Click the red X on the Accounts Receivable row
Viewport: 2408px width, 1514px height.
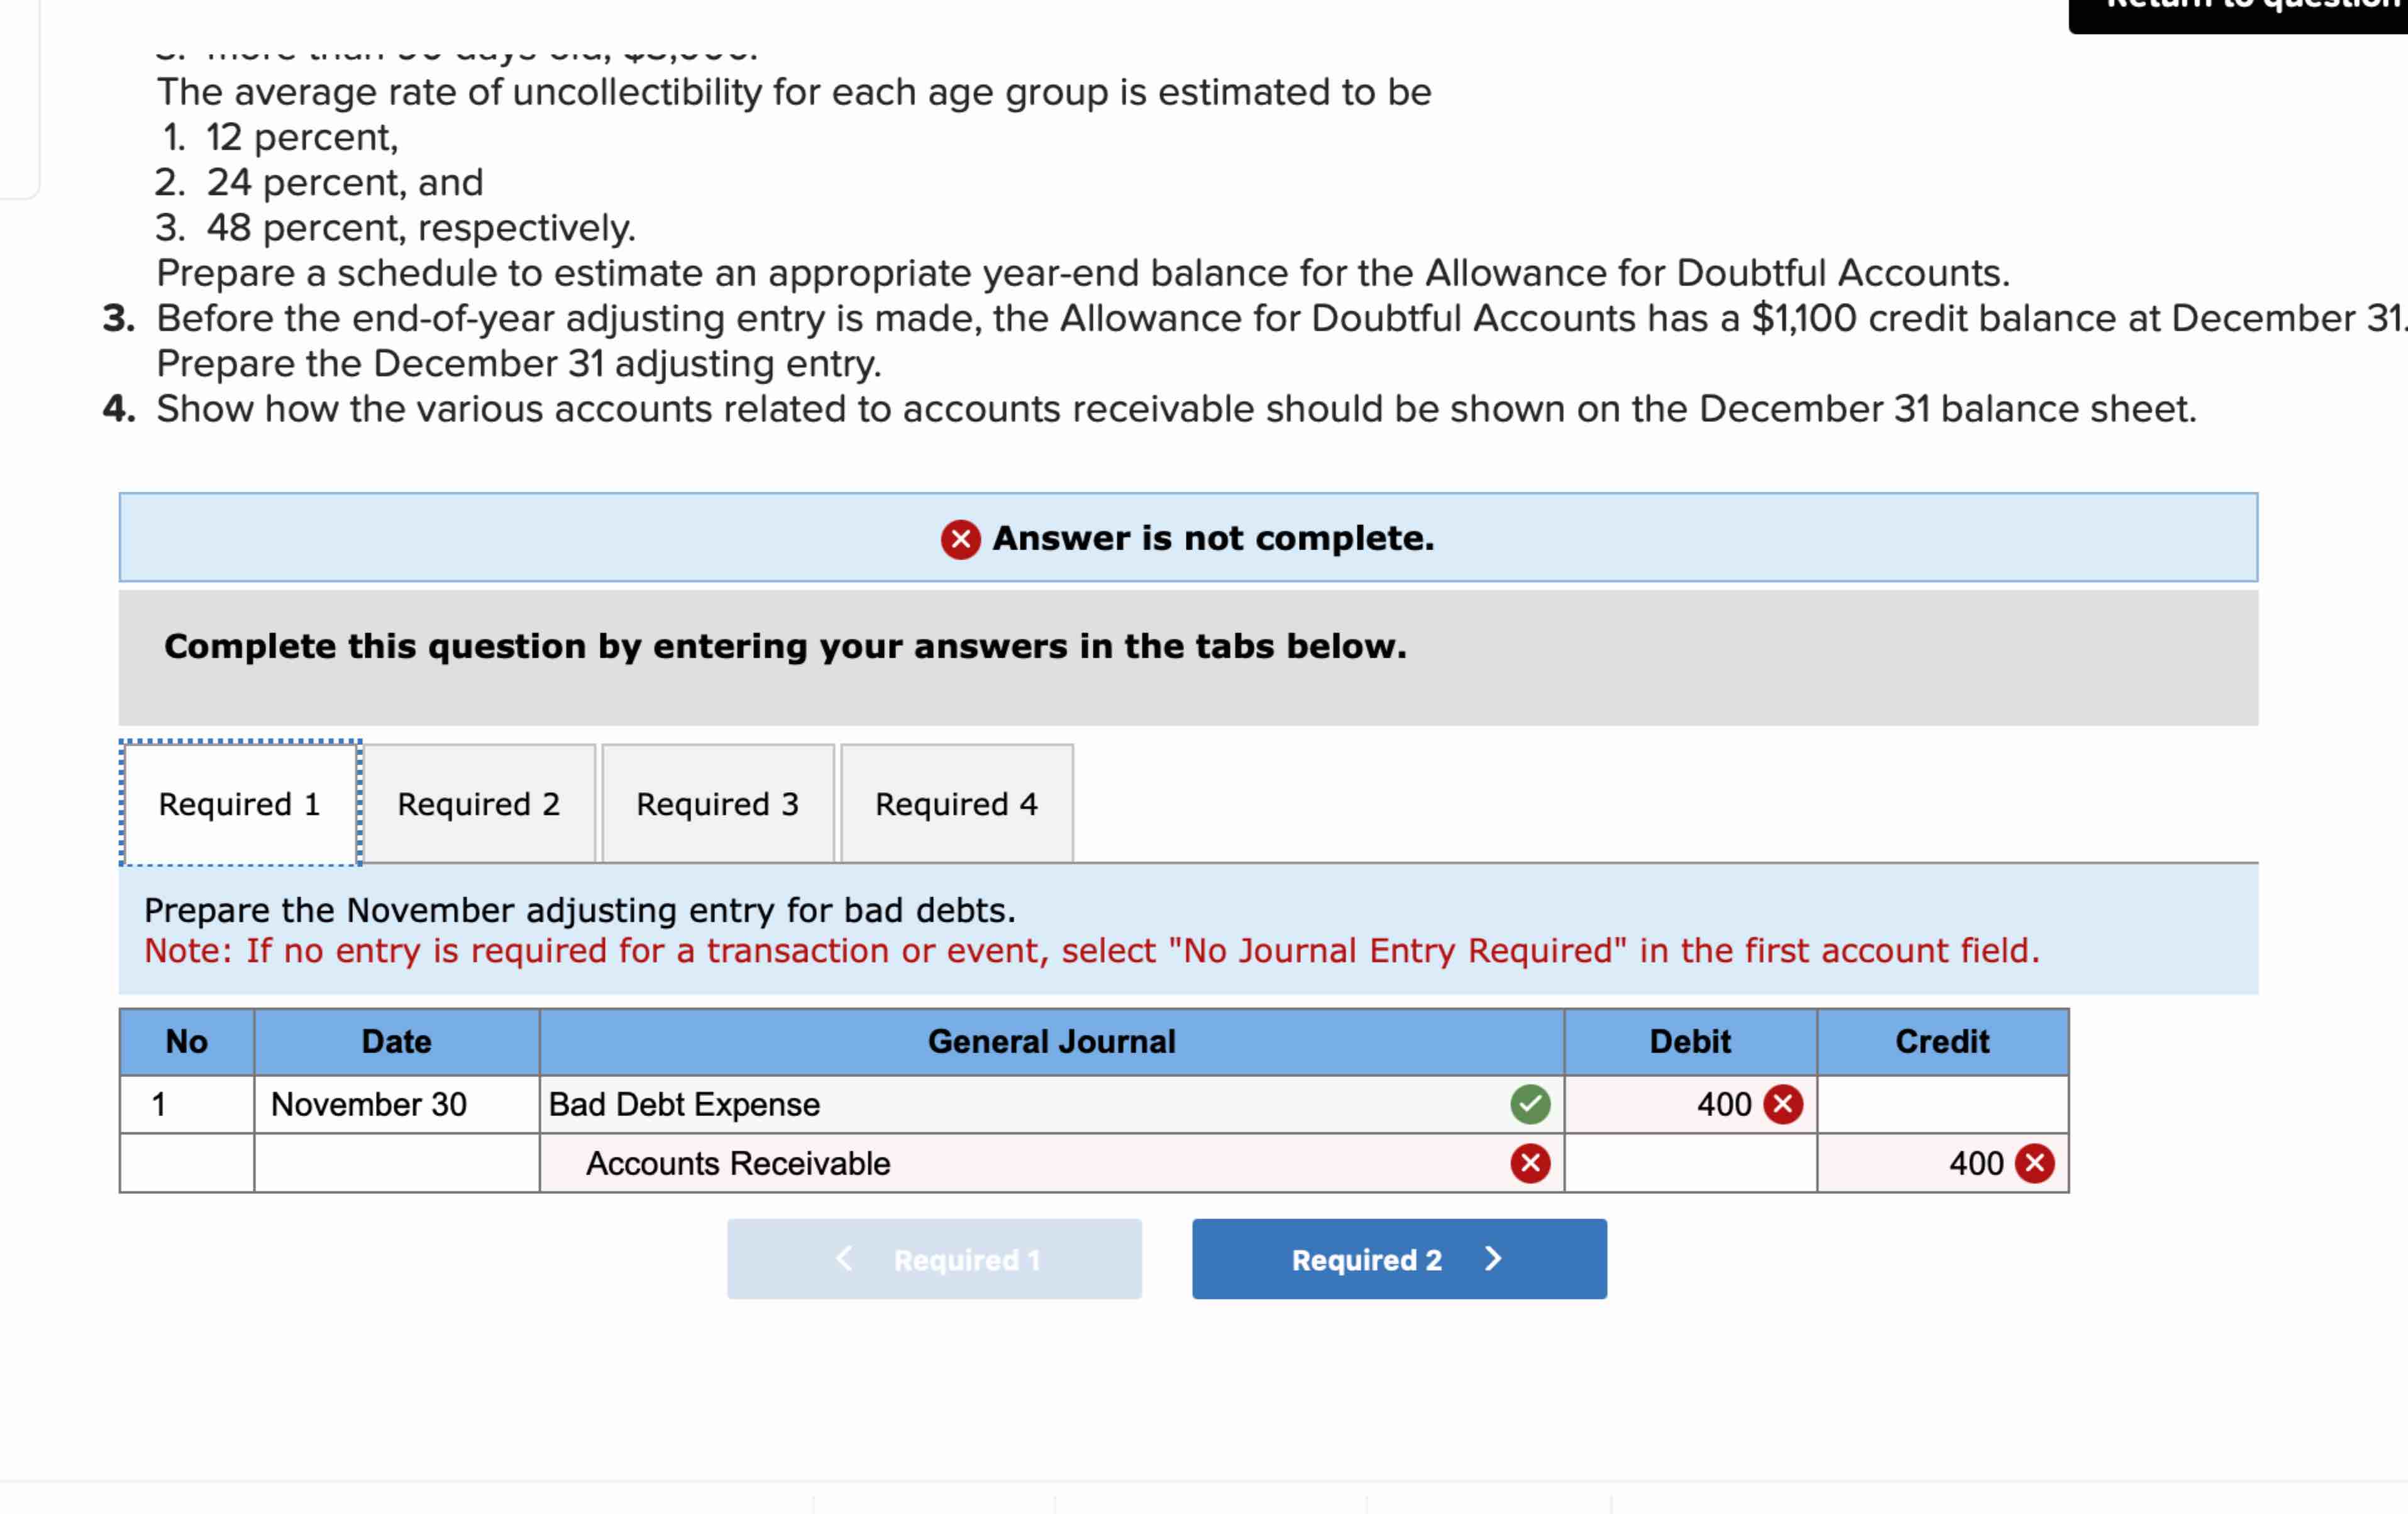(1530, 1163)
